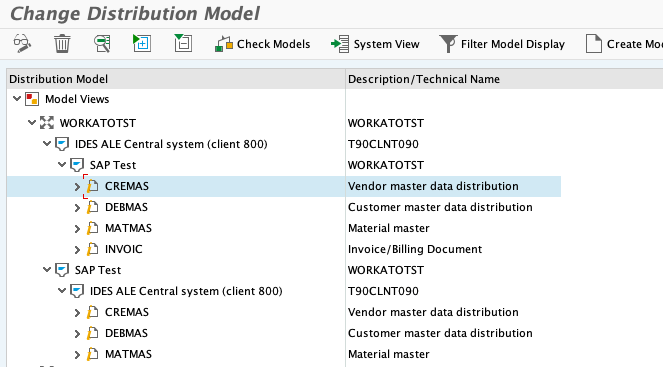
Task: Click the System View arrow icon
Action: 340,44
